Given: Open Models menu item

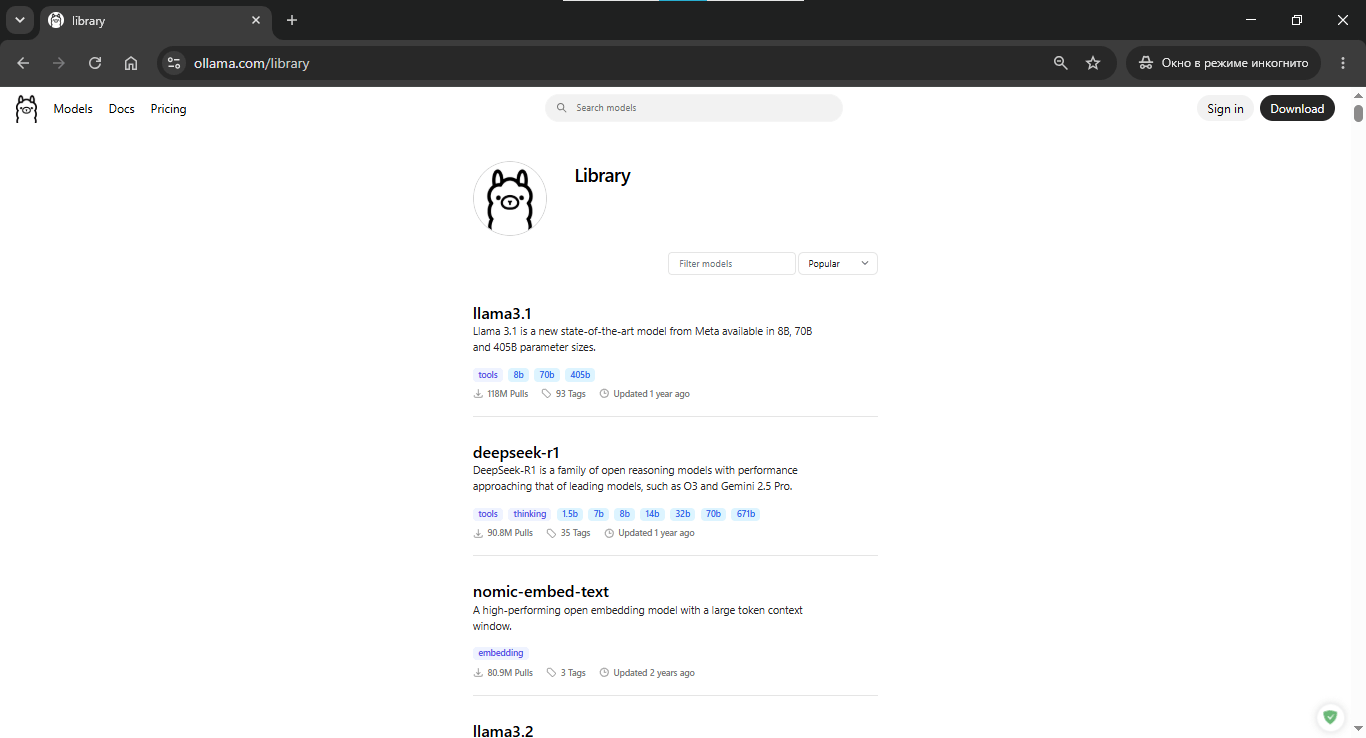Looking at the screenshot, I should pos(73,109).
